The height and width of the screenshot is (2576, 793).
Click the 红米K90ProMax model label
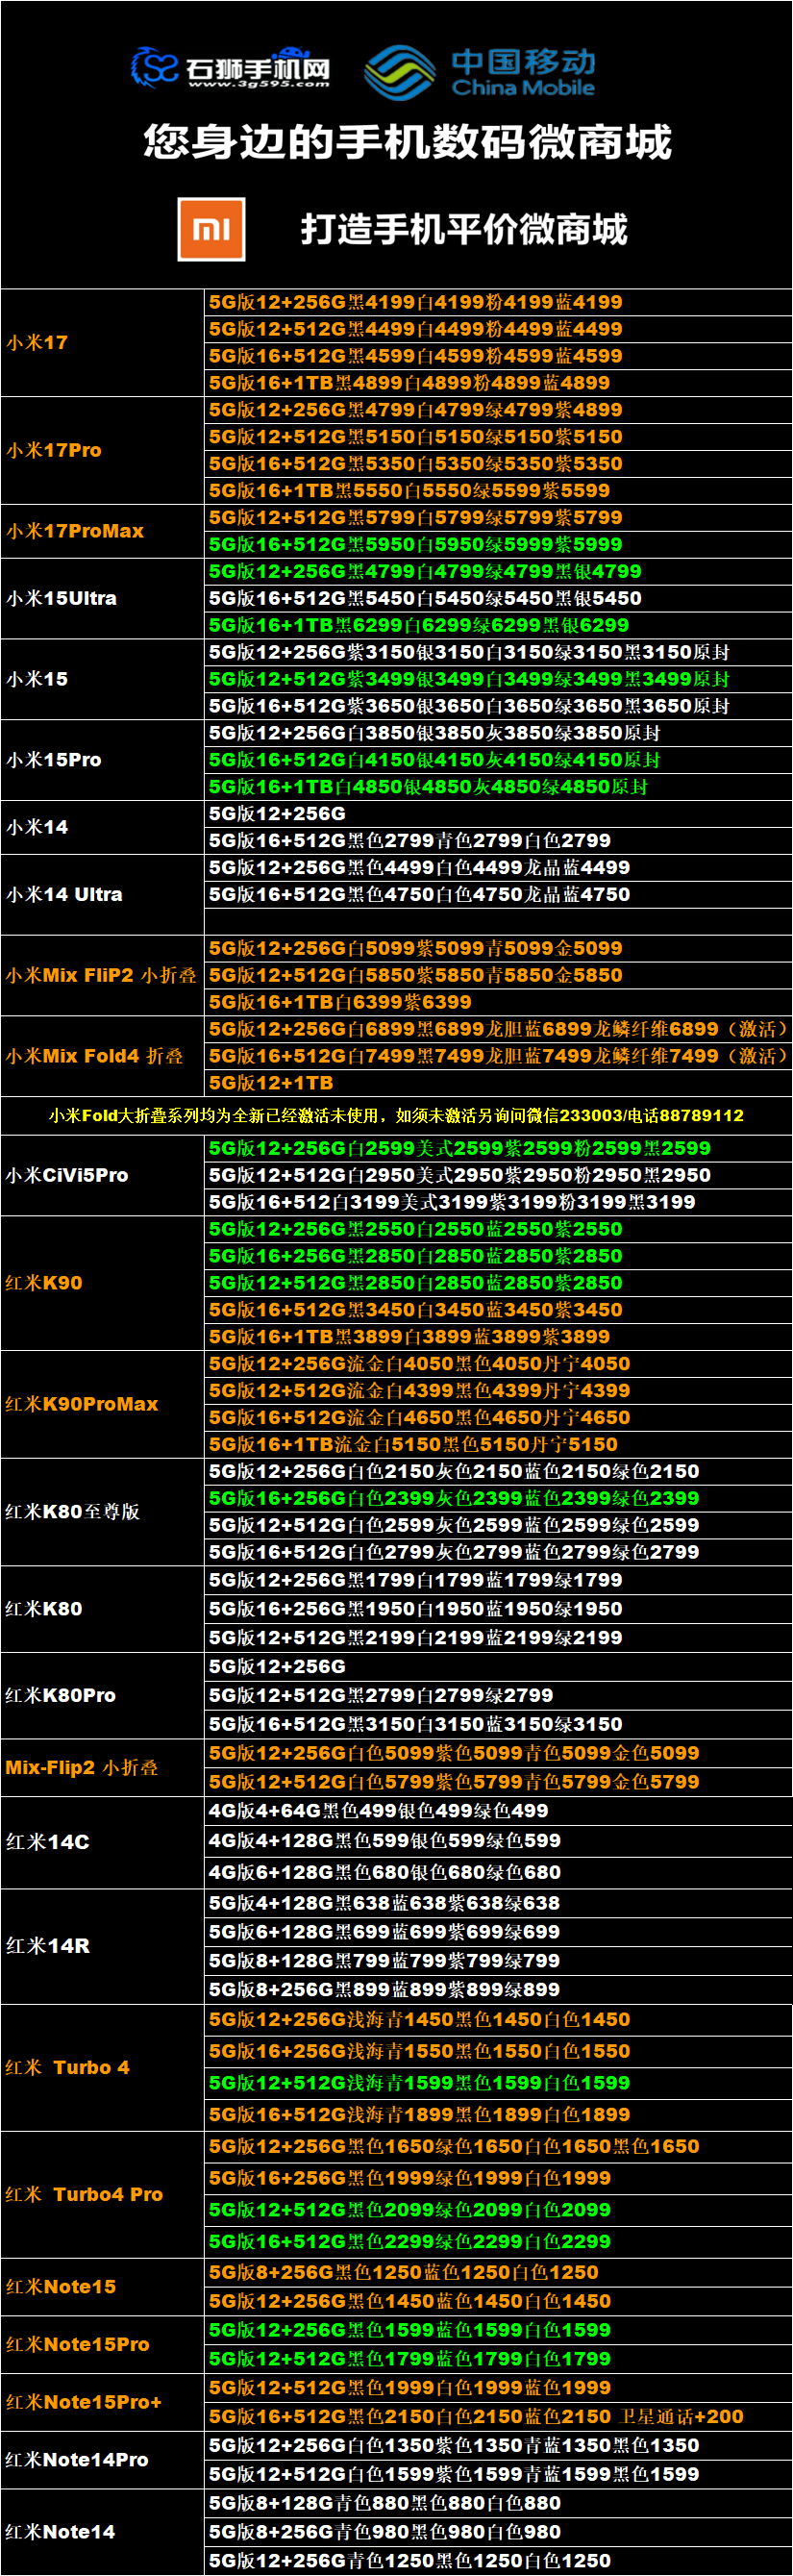pos(82,1403)
